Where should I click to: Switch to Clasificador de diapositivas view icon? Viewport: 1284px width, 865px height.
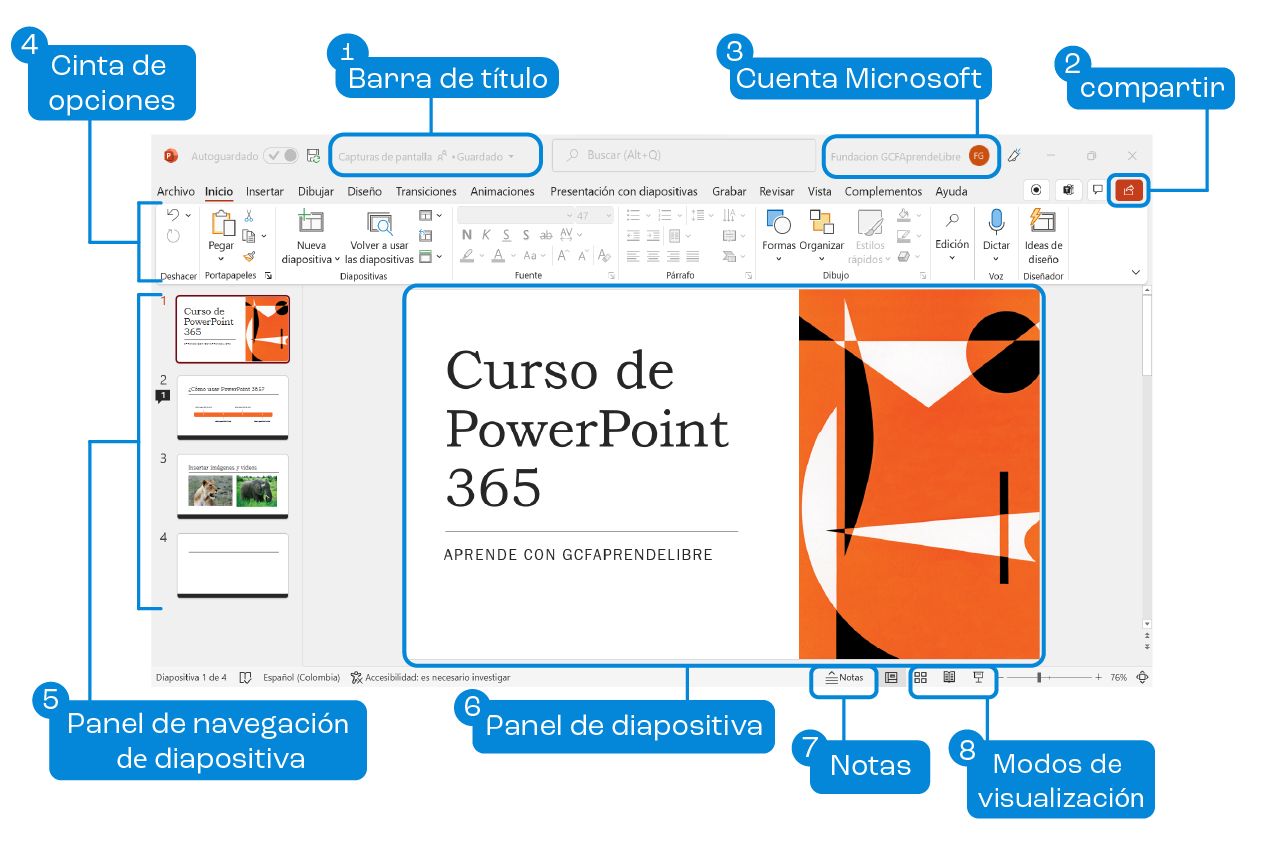[921, 677]
